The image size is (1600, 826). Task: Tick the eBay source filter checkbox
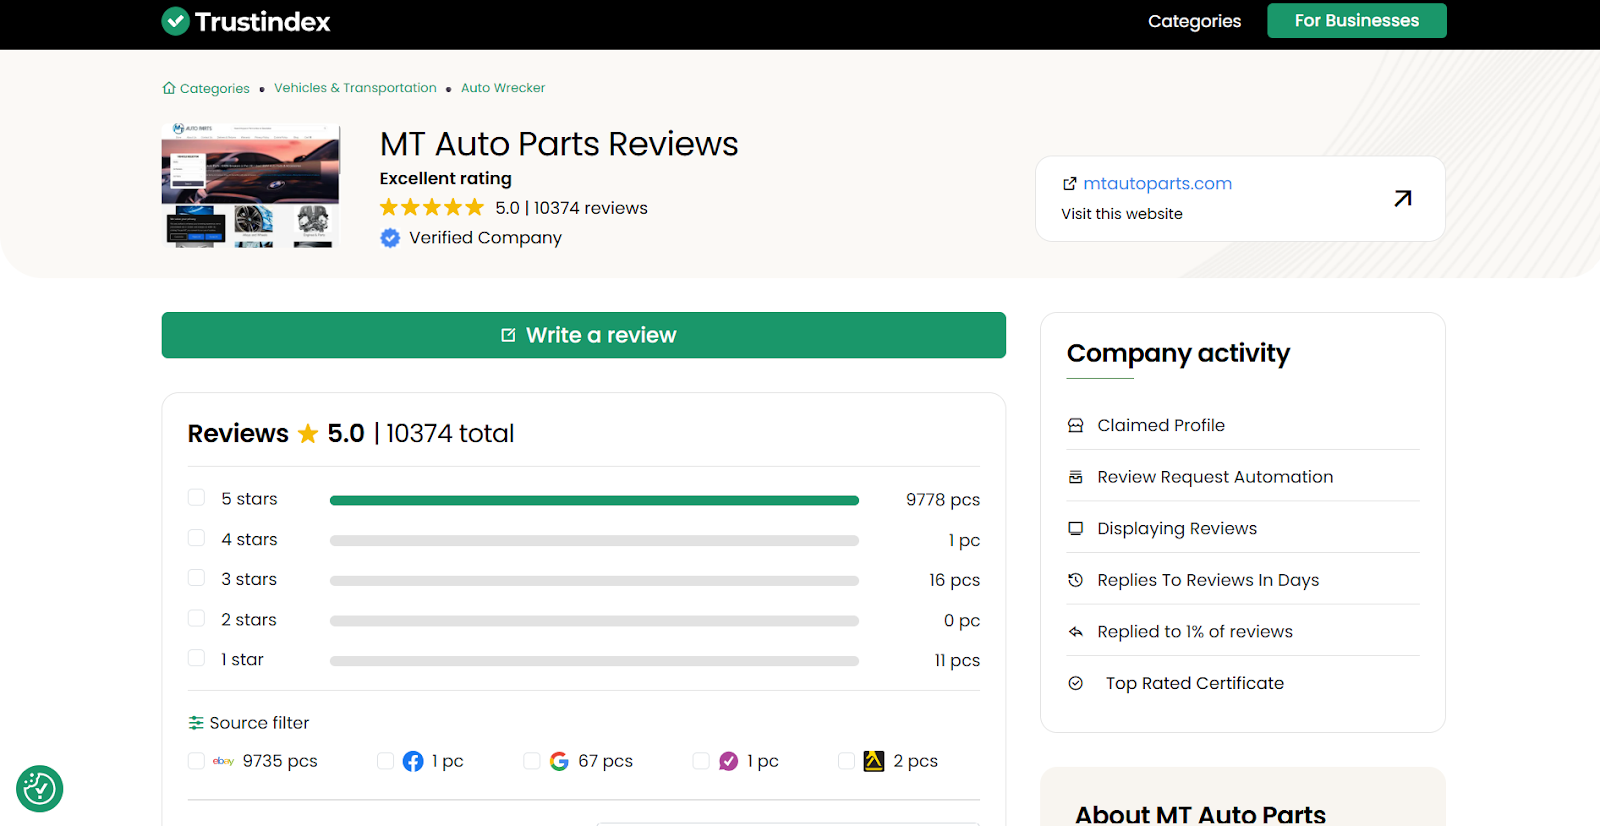click(197, 761)
